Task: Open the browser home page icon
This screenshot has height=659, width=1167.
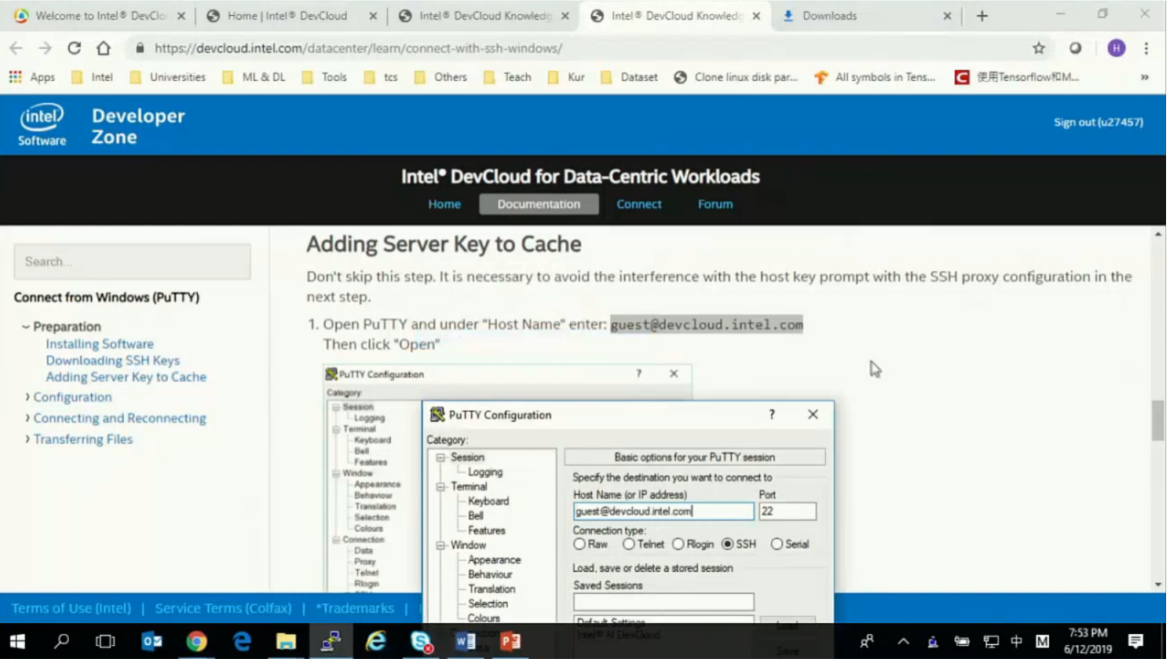Action: coord(103,48)
